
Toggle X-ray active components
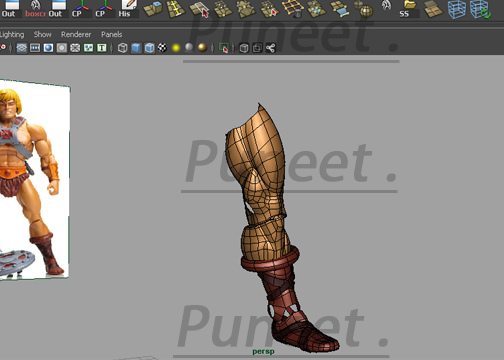click(257, 48)
